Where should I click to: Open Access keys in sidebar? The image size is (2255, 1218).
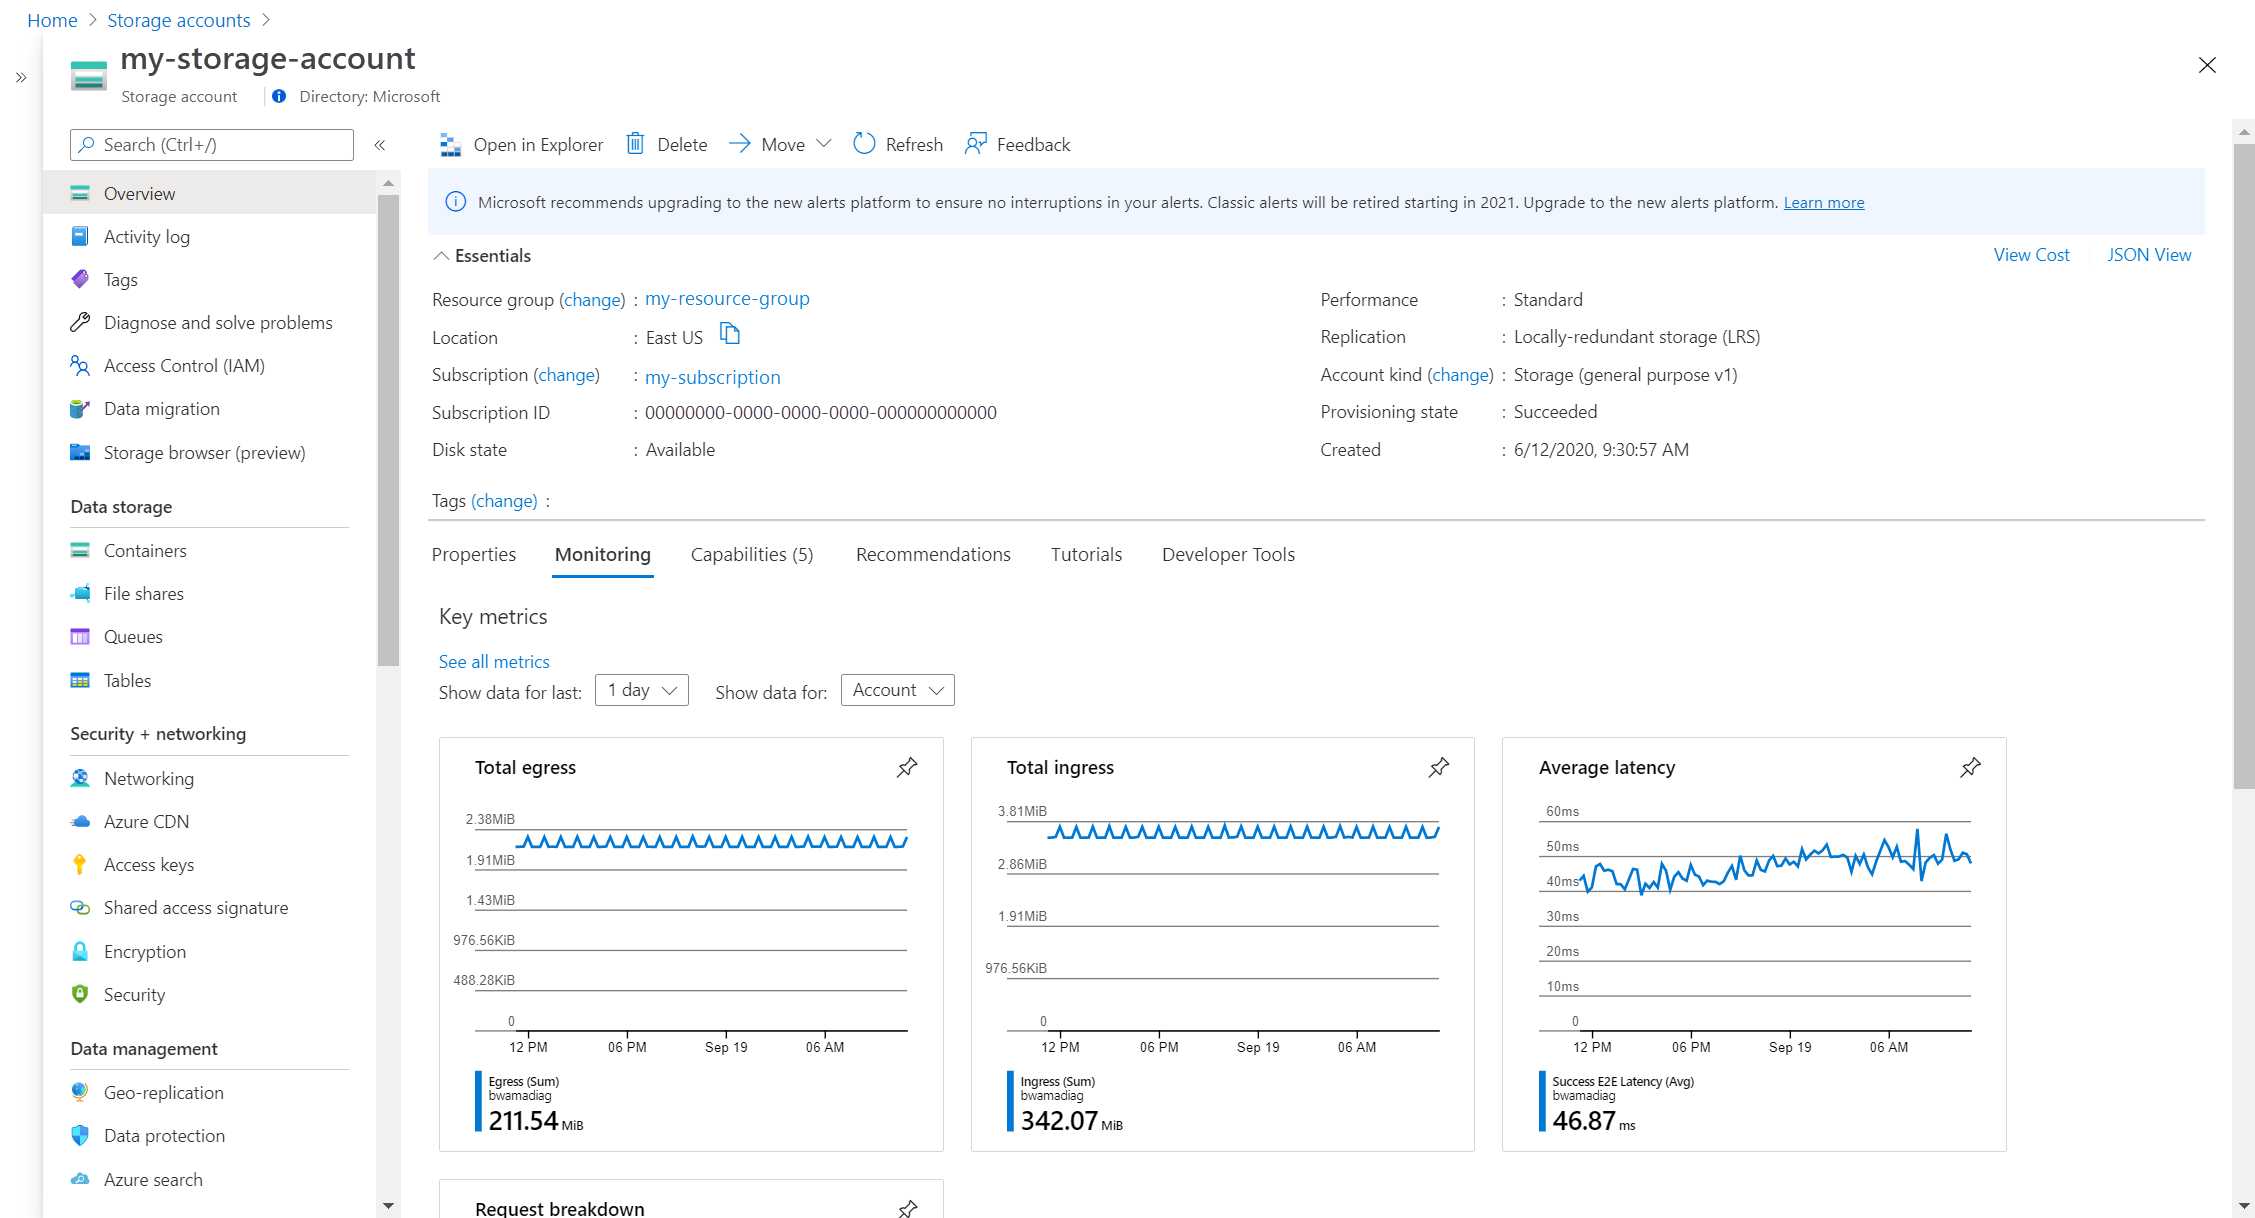149,864
